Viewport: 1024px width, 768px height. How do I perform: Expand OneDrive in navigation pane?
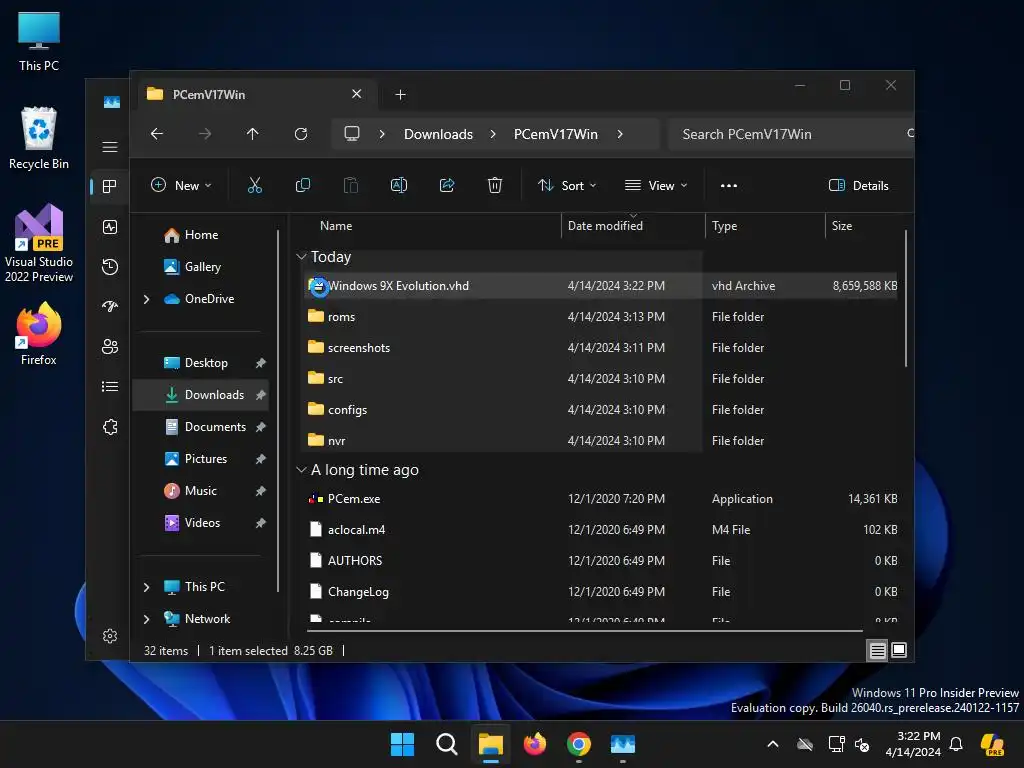pos(146,299)
